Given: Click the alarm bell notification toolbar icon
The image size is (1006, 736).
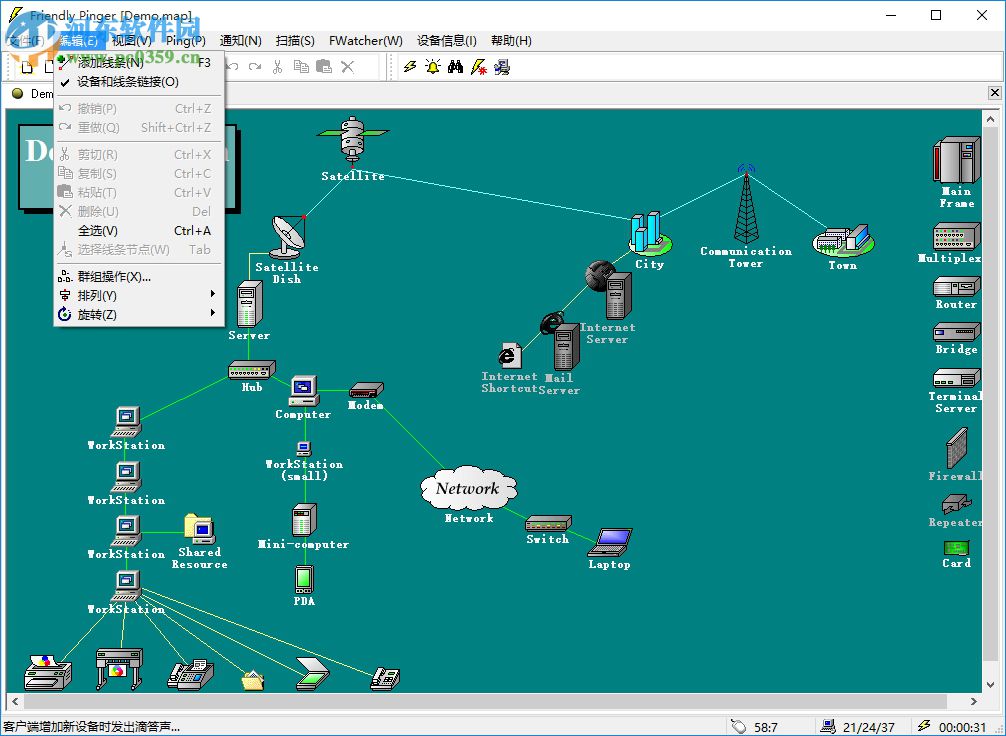Looking at the screenshot, I should click(x=432, y=67).
